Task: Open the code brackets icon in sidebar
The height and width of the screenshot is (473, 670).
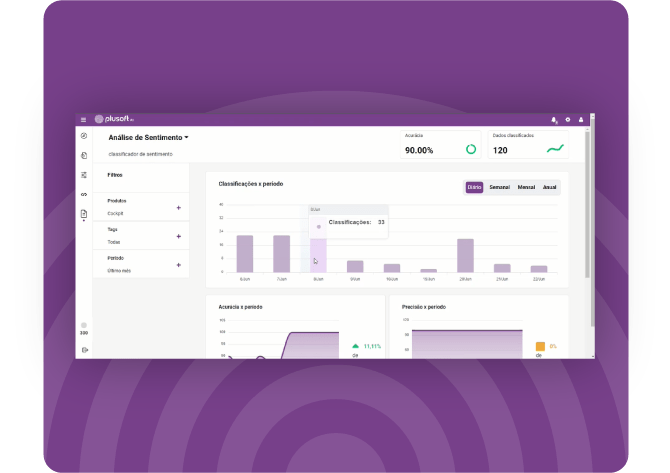Action: 84,194
